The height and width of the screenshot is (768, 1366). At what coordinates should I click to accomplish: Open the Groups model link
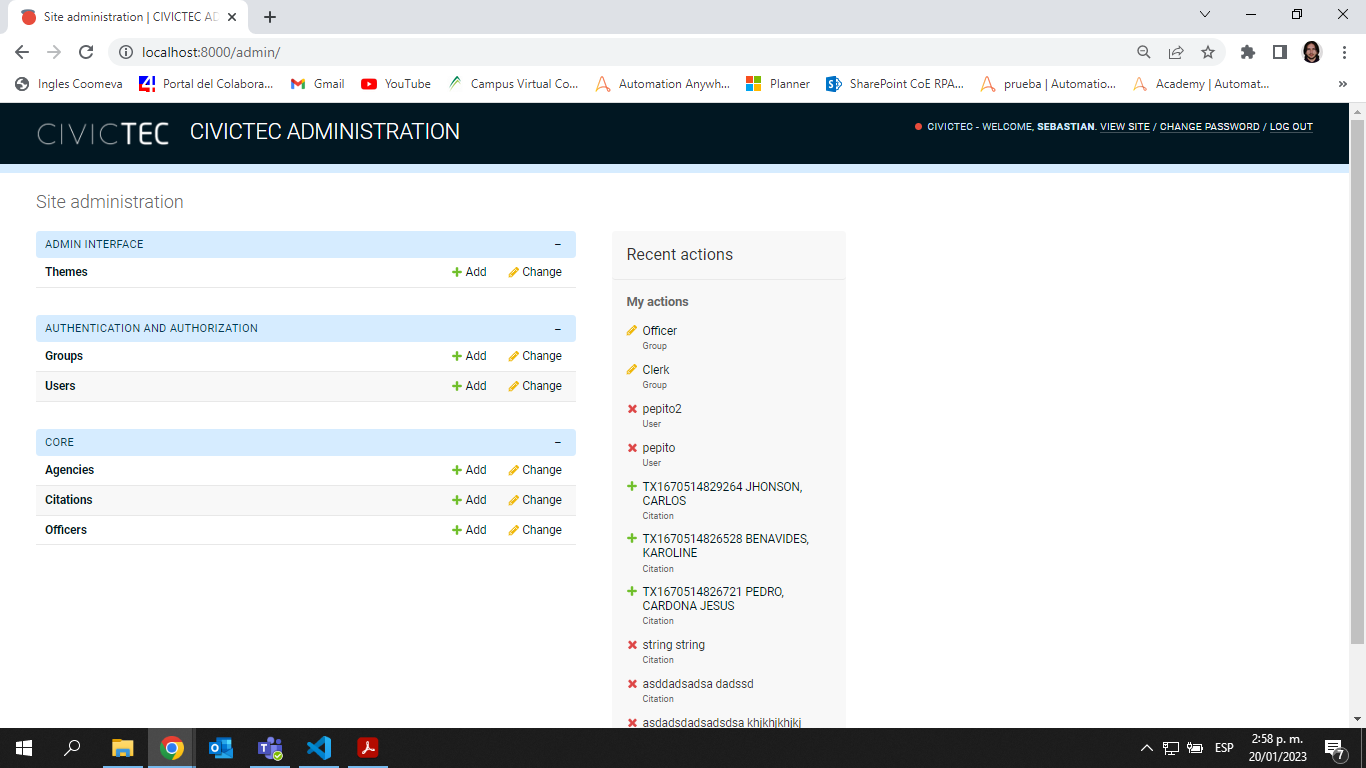click(x=64, y=356)
